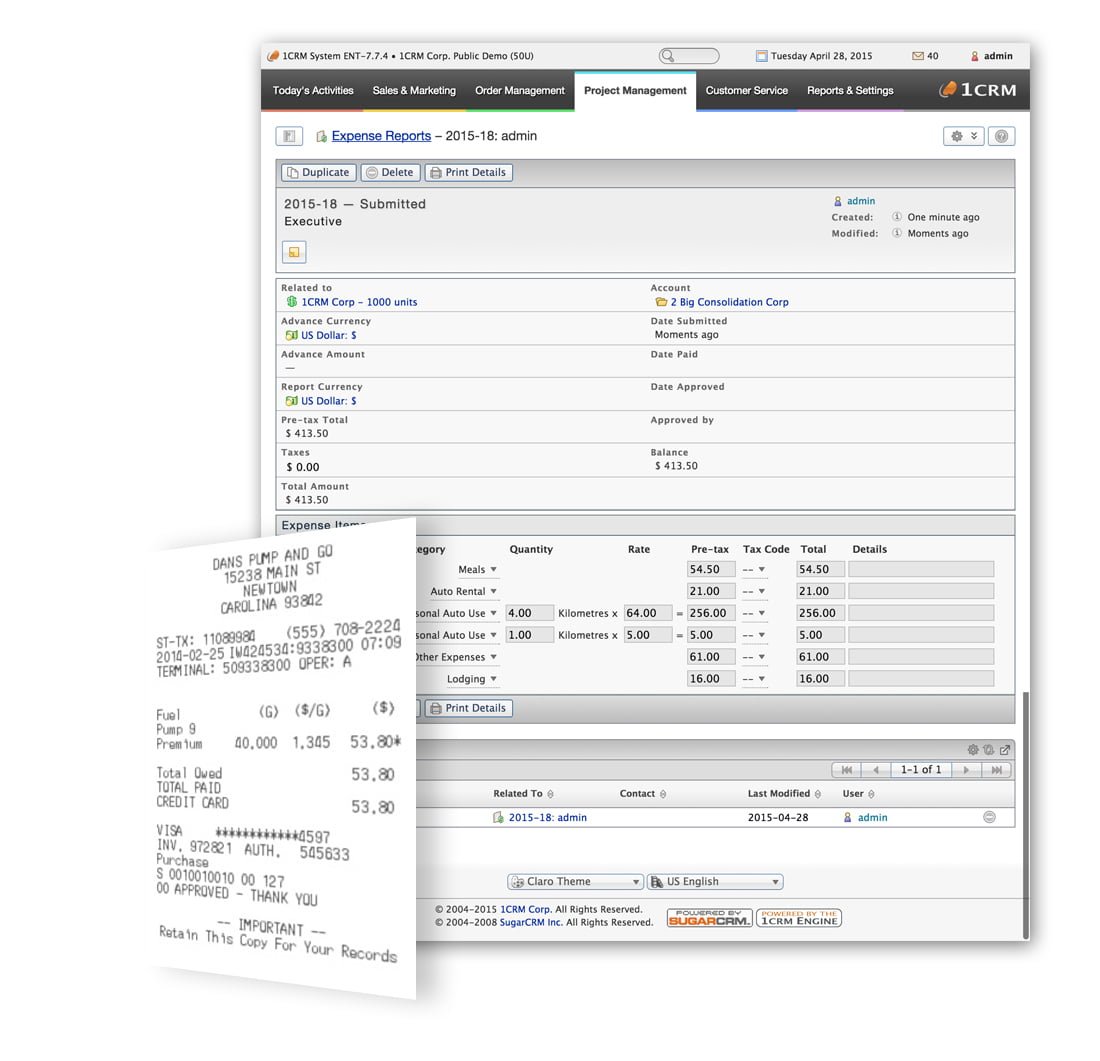Click the quantity field showing 4.00
Viewport: 1100px width, 1061px height.
click(x=530, y=613)
